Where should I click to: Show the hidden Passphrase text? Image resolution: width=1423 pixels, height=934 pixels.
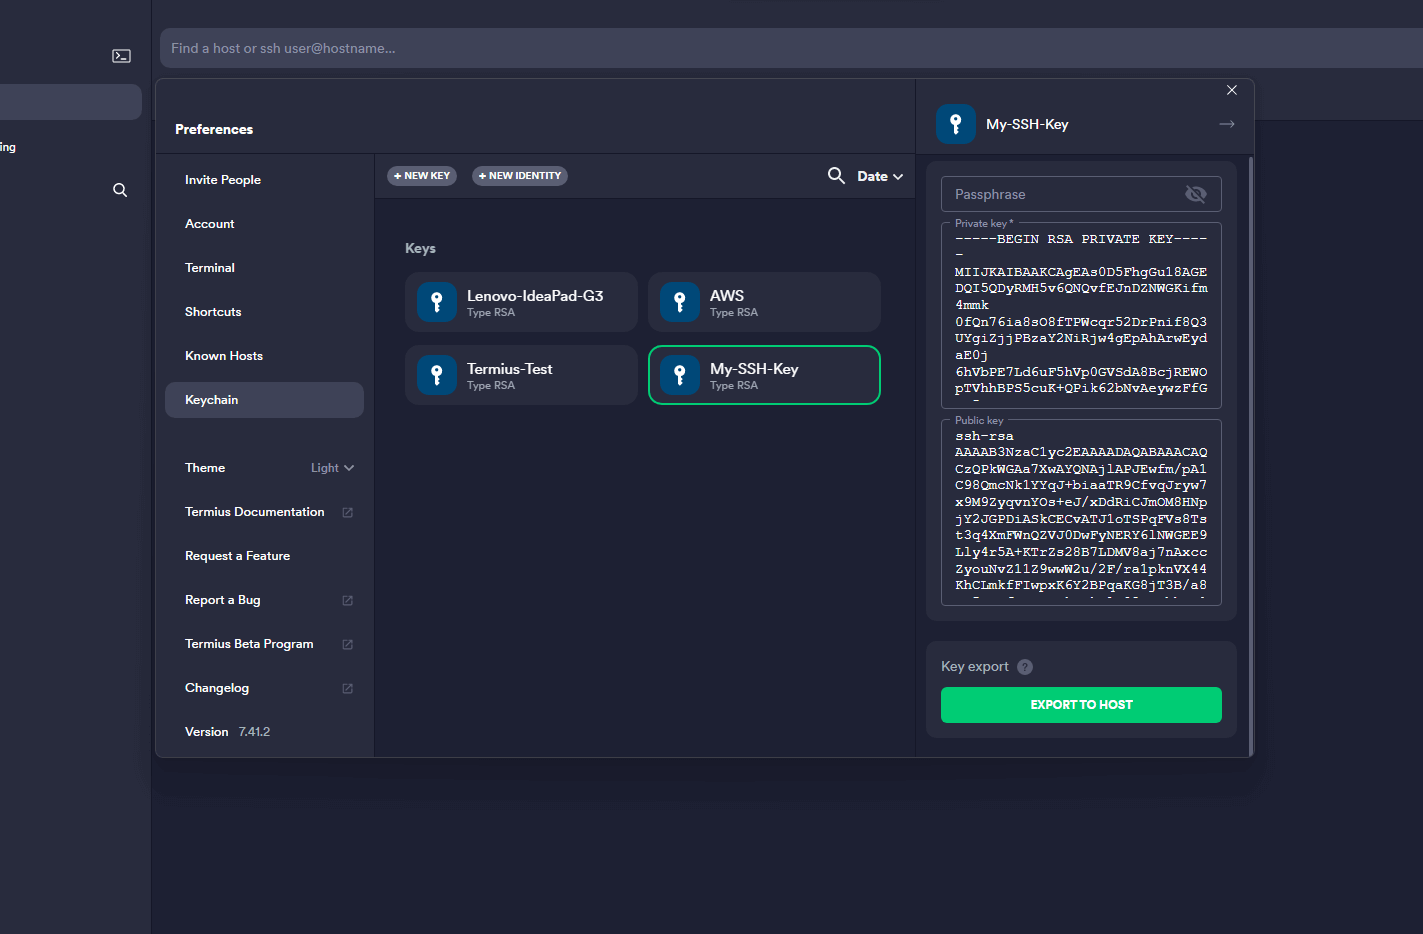[x=1196, y=194]
